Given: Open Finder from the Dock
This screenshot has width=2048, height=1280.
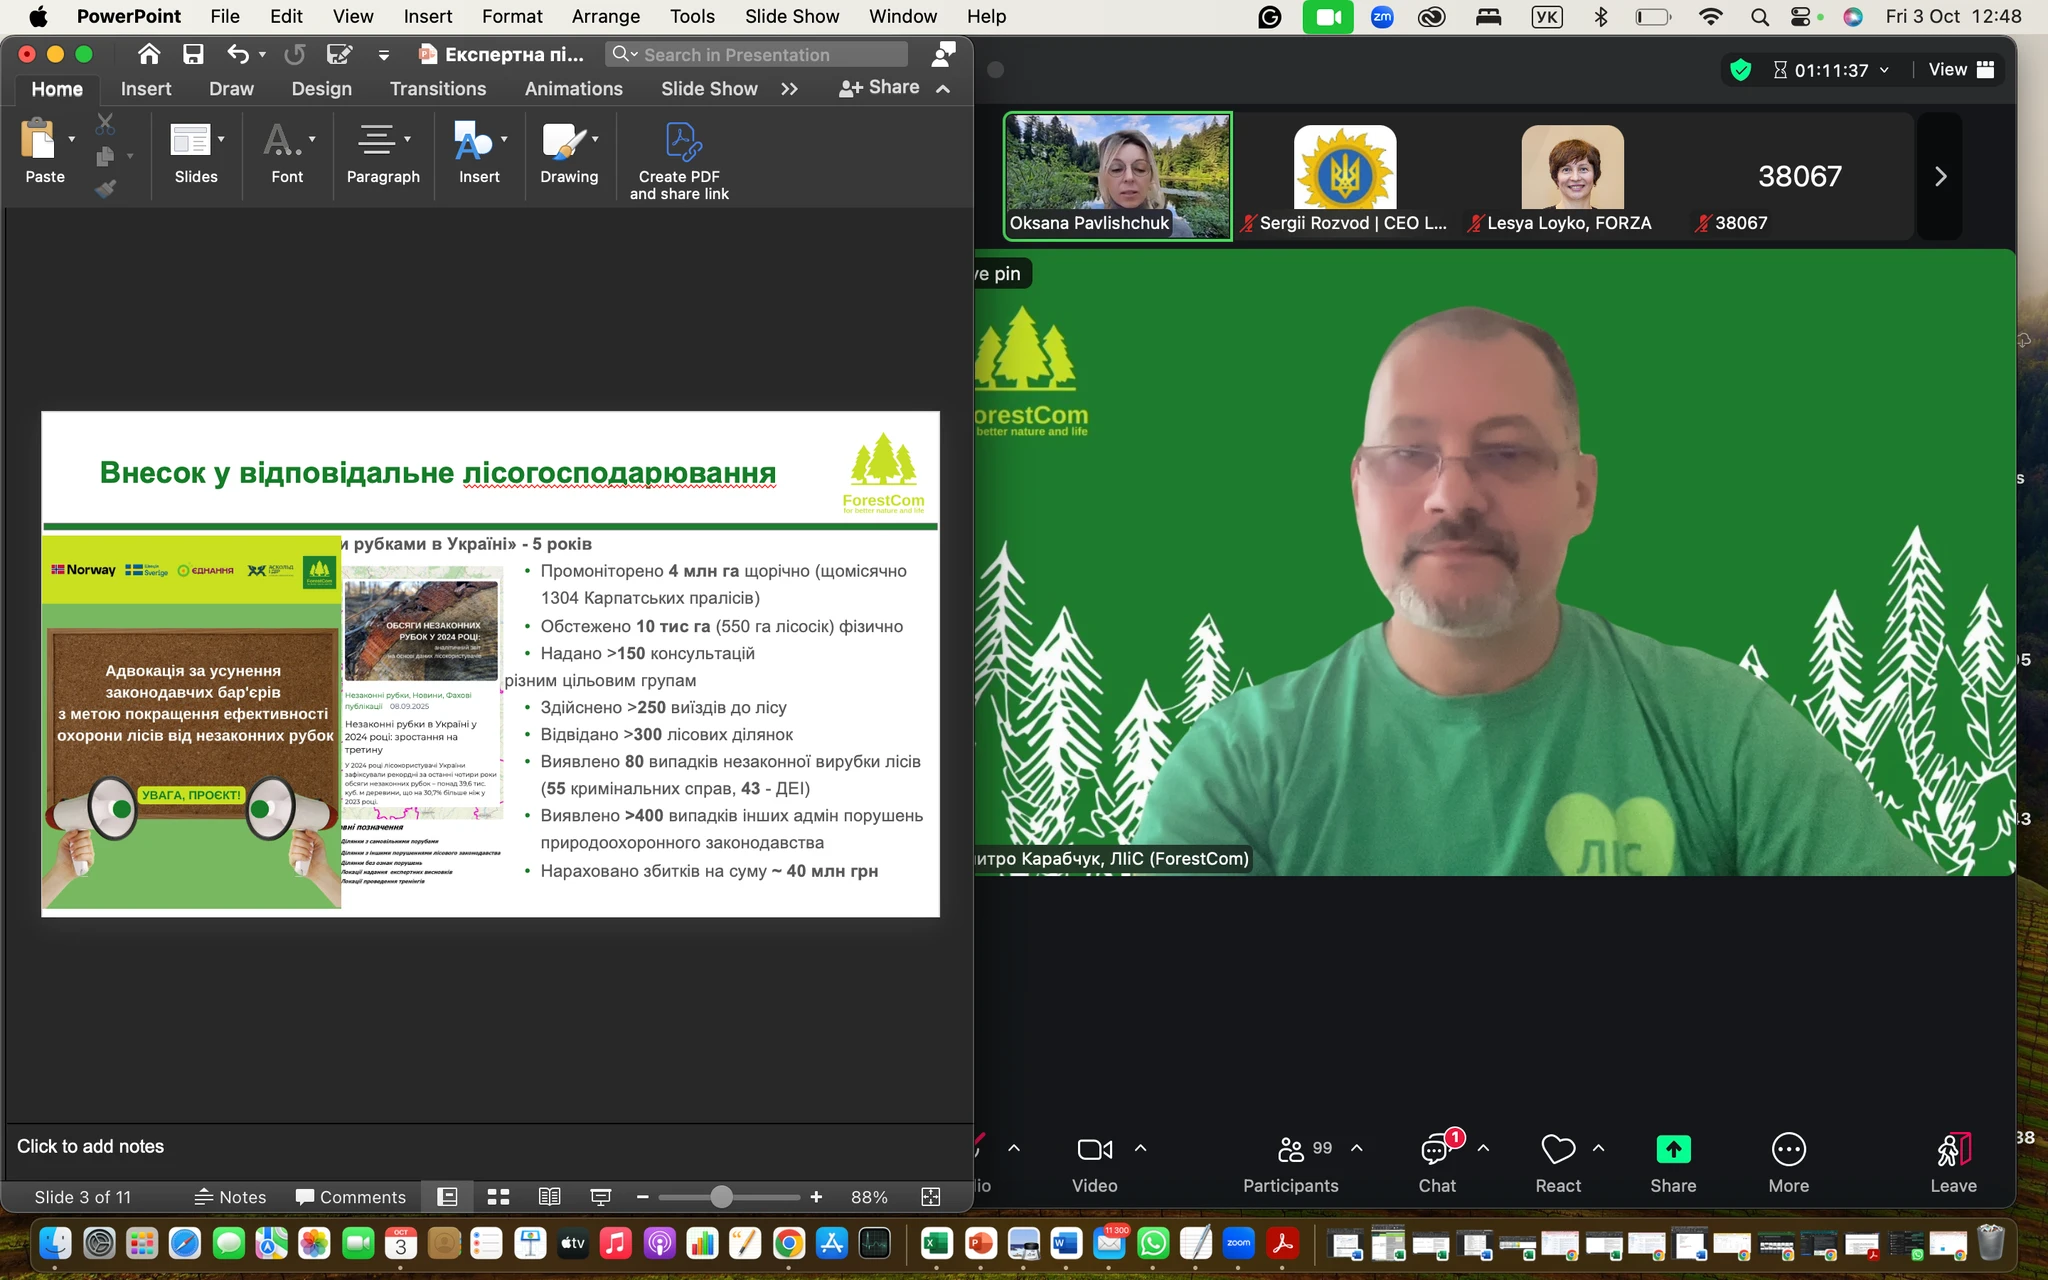Looking at the screenshot, I should (x=55, y=1243).
